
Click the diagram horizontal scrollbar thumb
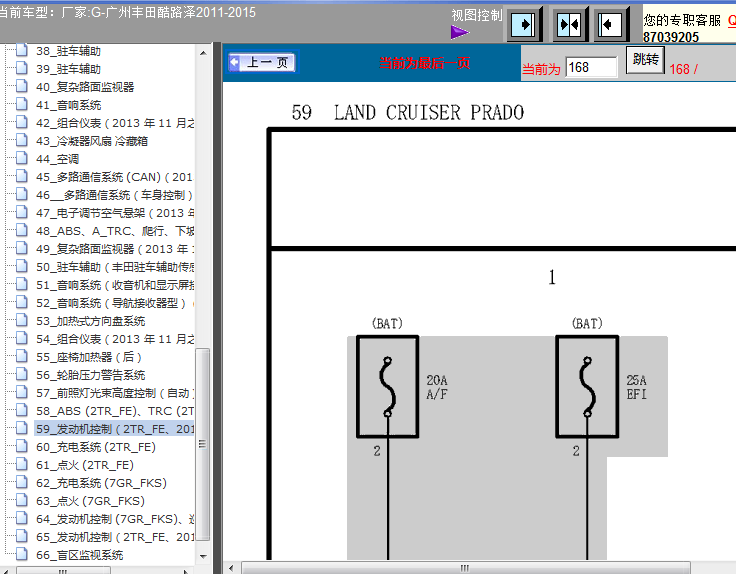(x=465, y=568)
